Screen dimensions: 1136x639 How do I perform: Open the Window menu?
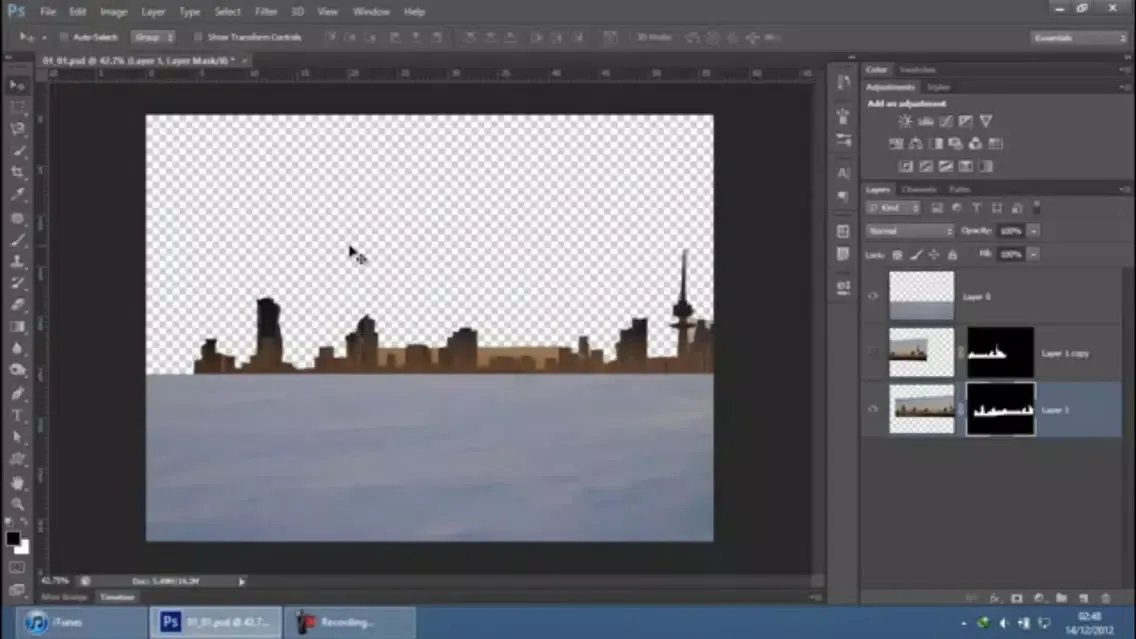371,12
